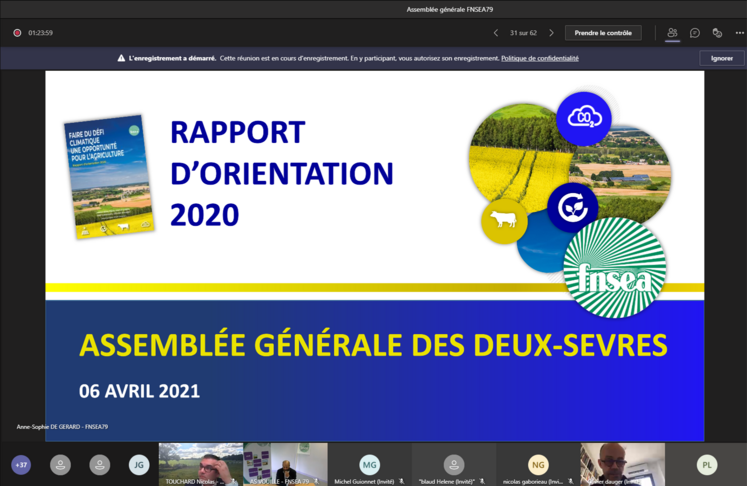Click the slide counter '31 sur 62'

click(523, 33)
